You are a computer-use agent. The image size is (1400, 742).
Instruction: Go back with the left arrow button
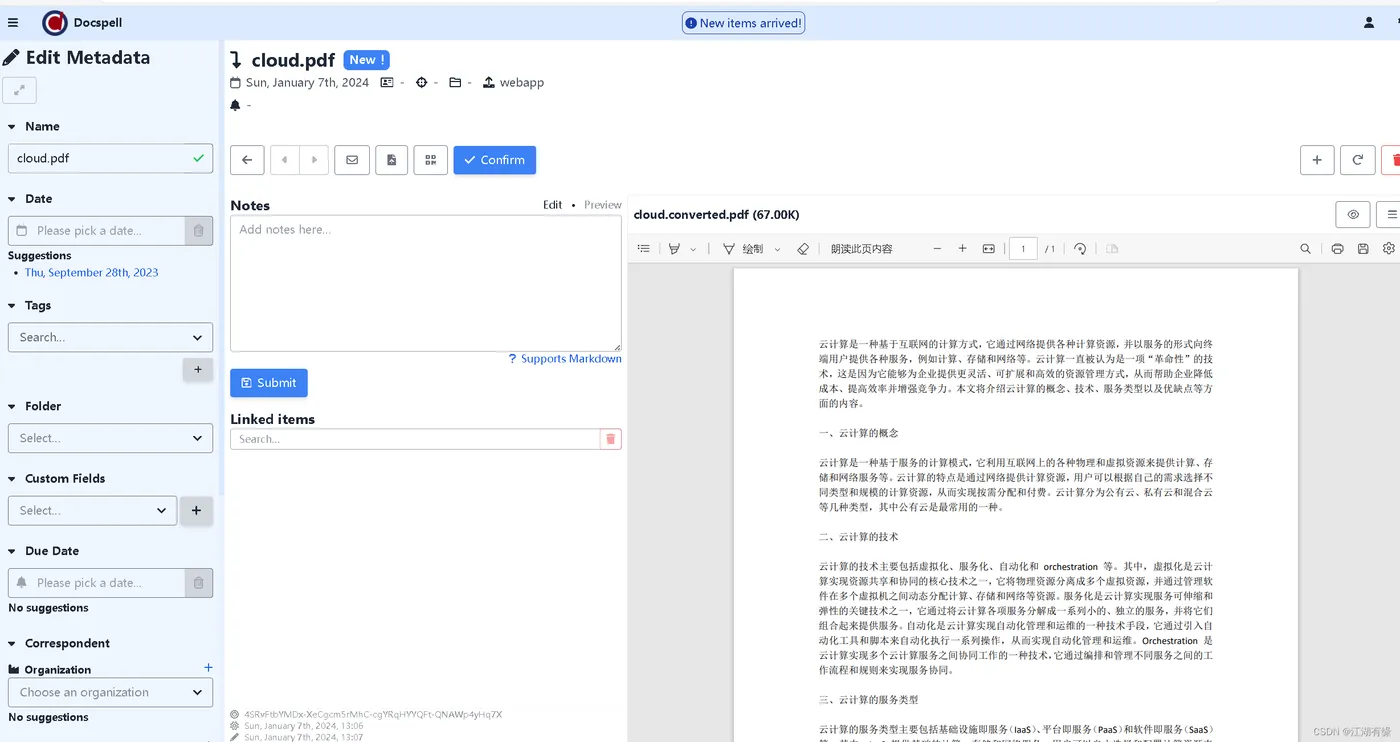pos(247,160)
